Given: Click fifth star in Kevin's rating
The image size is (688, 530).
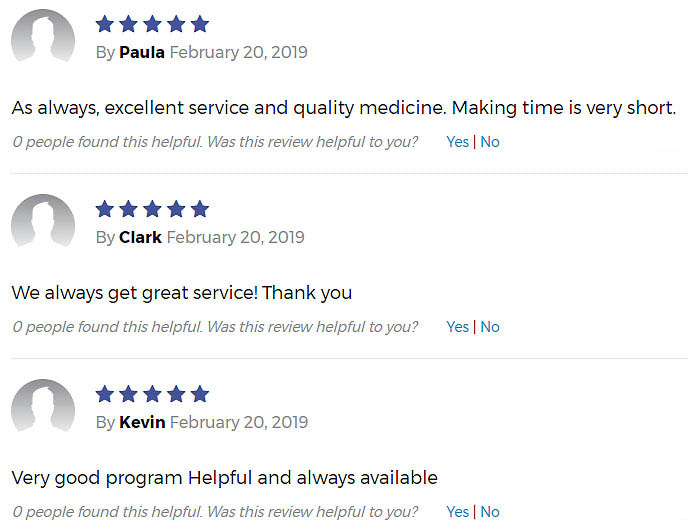Looking at the screenshot, I should pos(200,394).
